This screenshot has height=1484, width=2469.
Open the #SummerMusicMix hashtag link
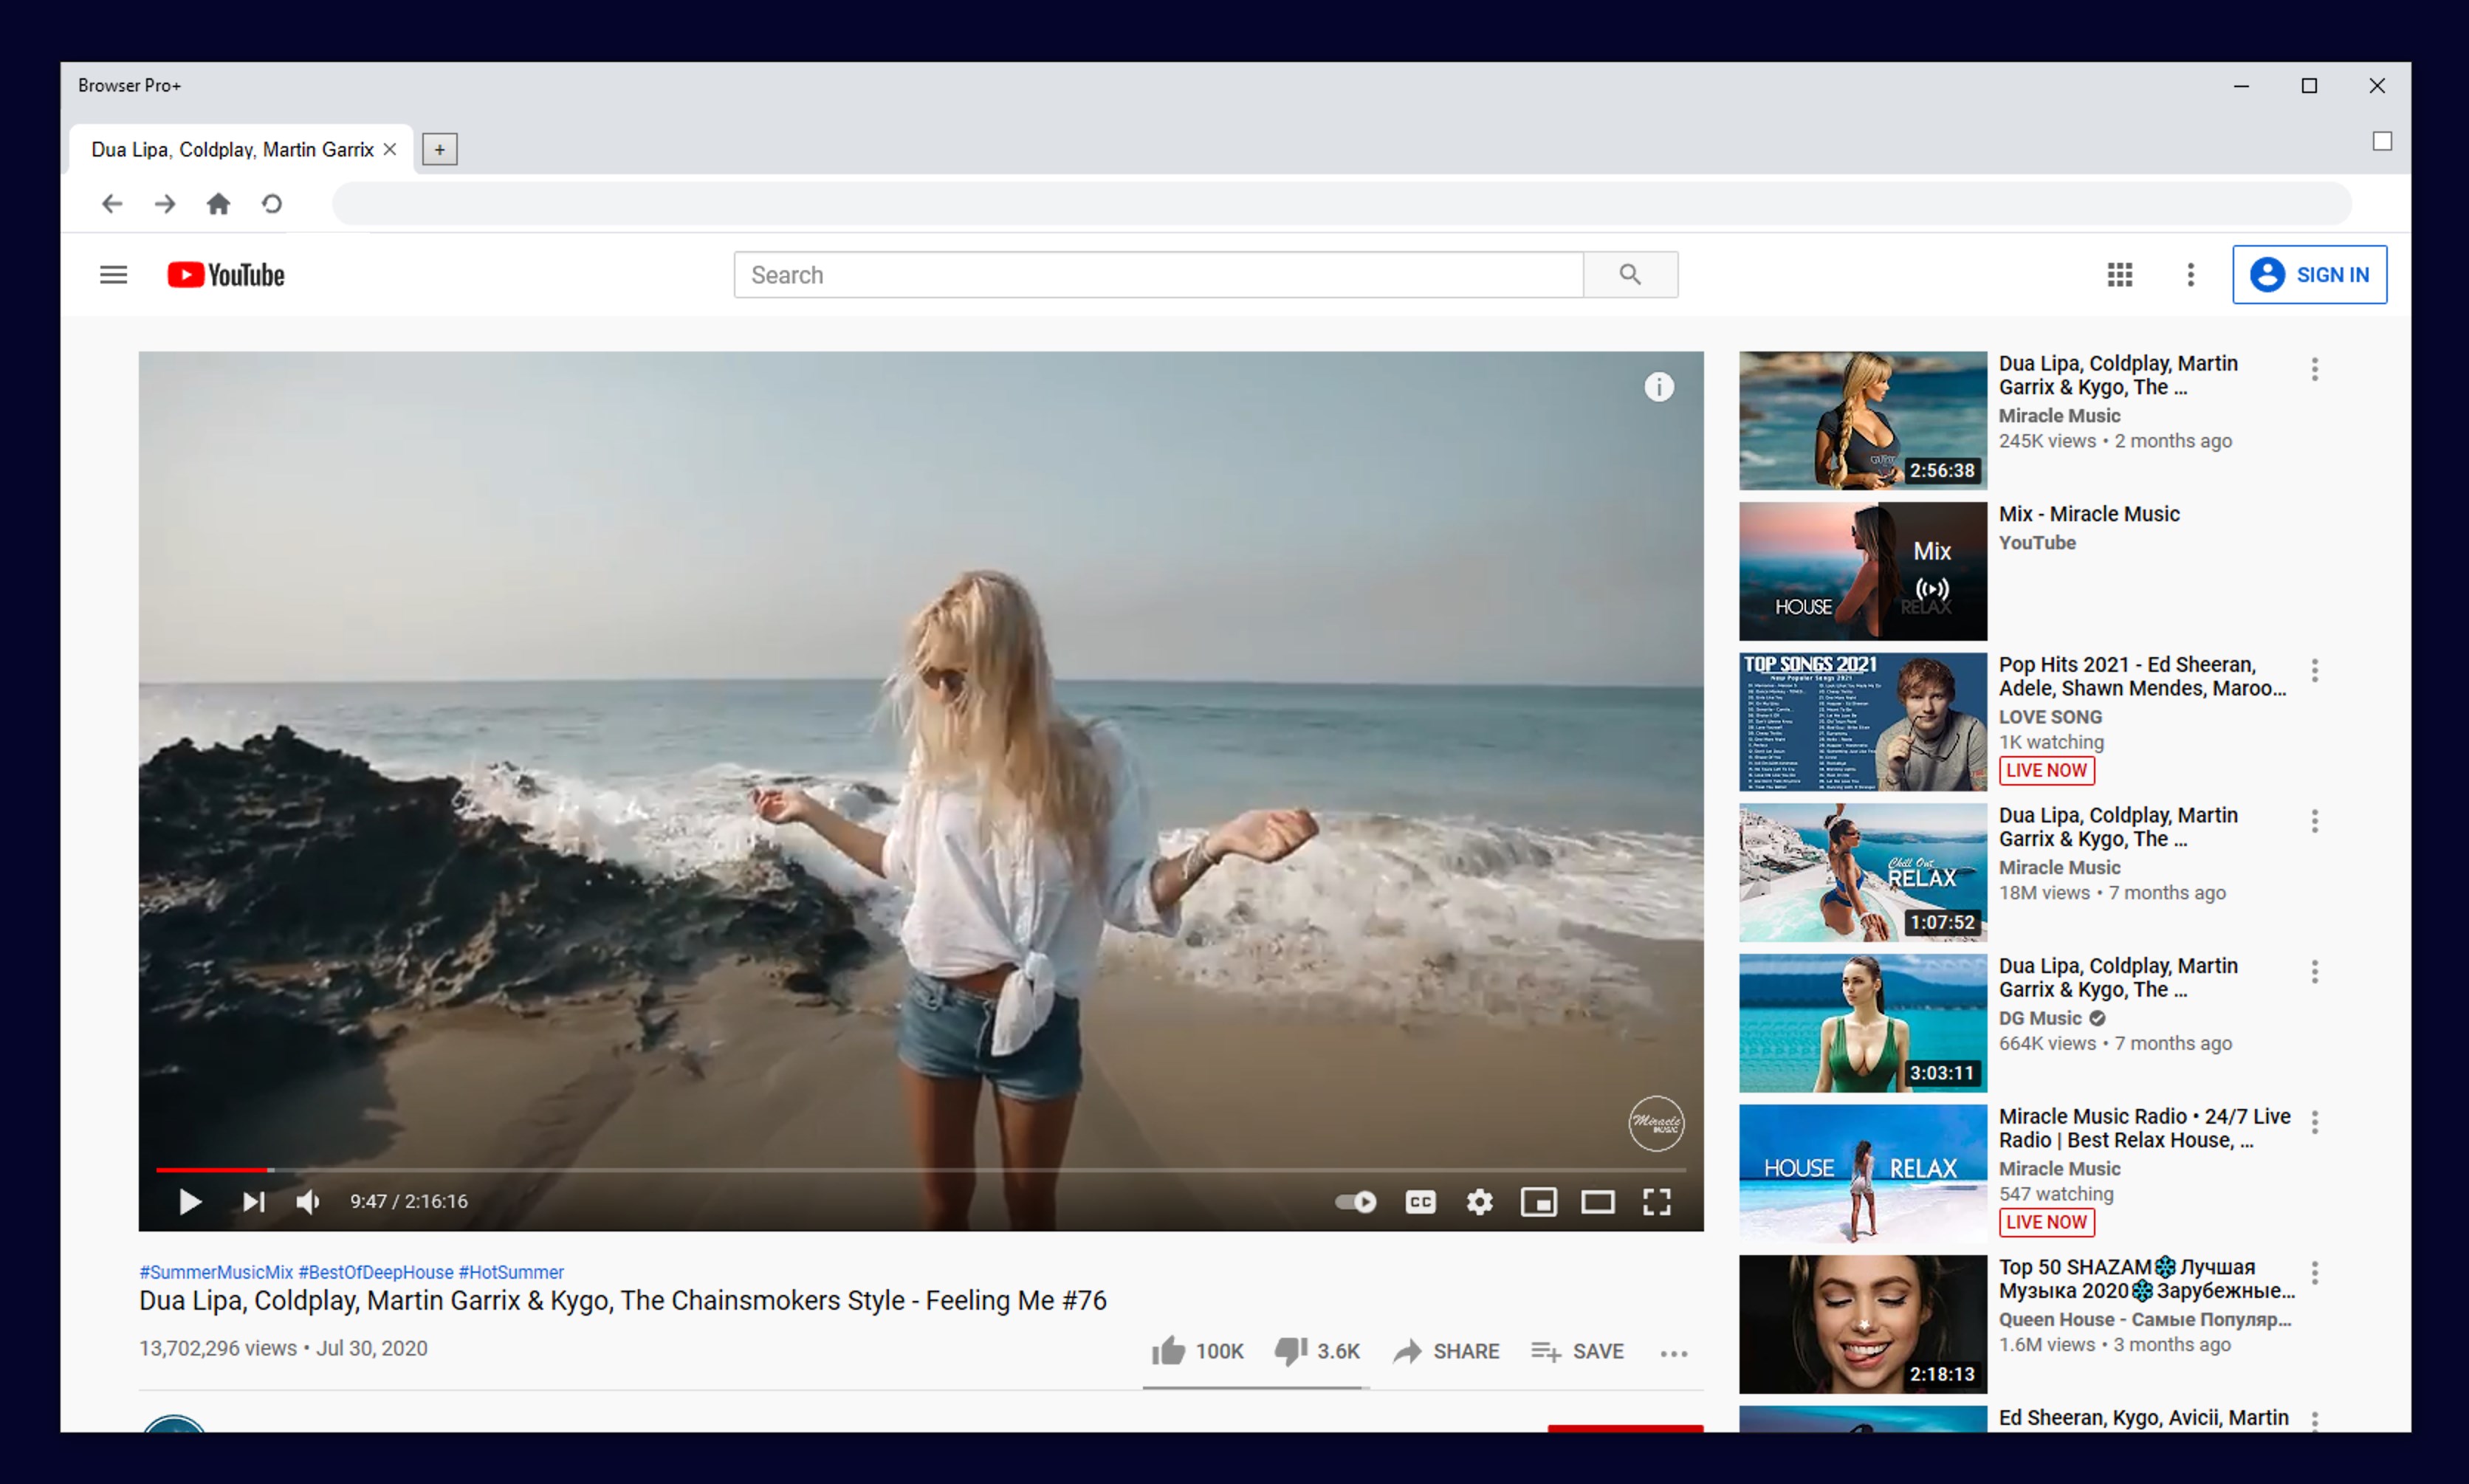[x=216, y=1272]
